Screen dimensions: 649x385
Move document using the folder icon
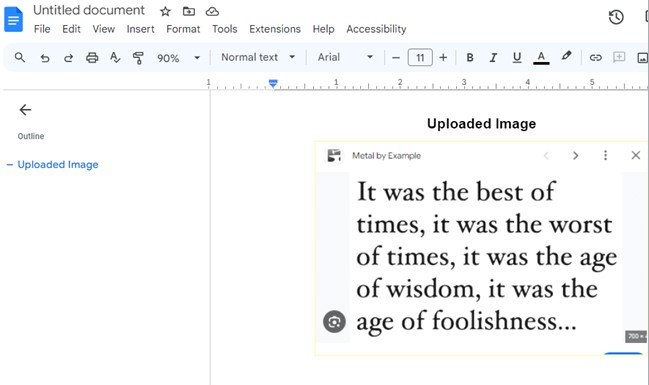pos(189,11)
